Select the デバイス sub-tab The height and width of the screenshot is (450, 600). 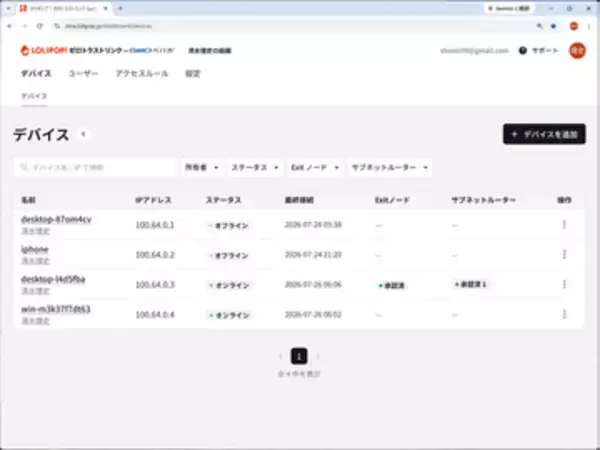34,96
